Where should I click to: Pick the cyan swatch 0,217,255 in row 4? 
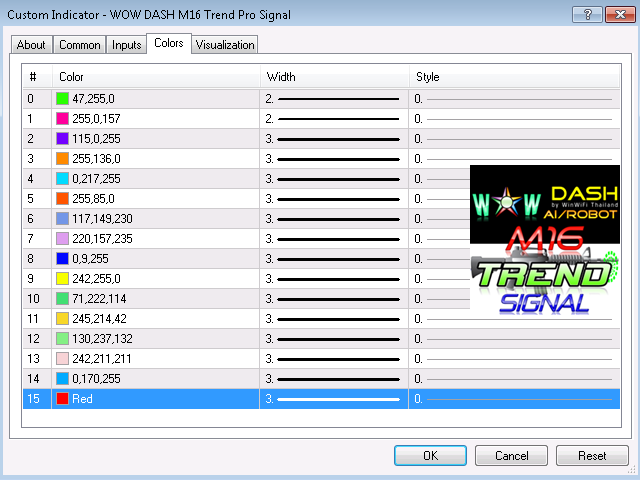[62, 179]
